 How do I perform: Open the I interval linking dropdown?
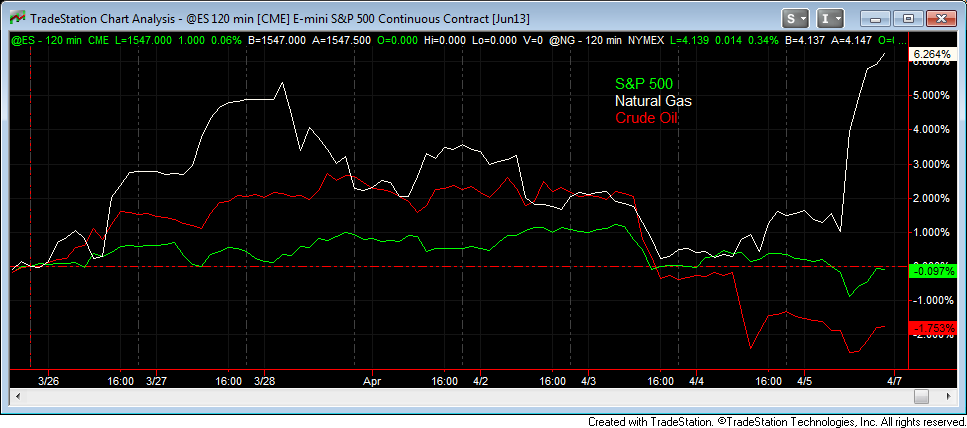(x=830, y=18)
